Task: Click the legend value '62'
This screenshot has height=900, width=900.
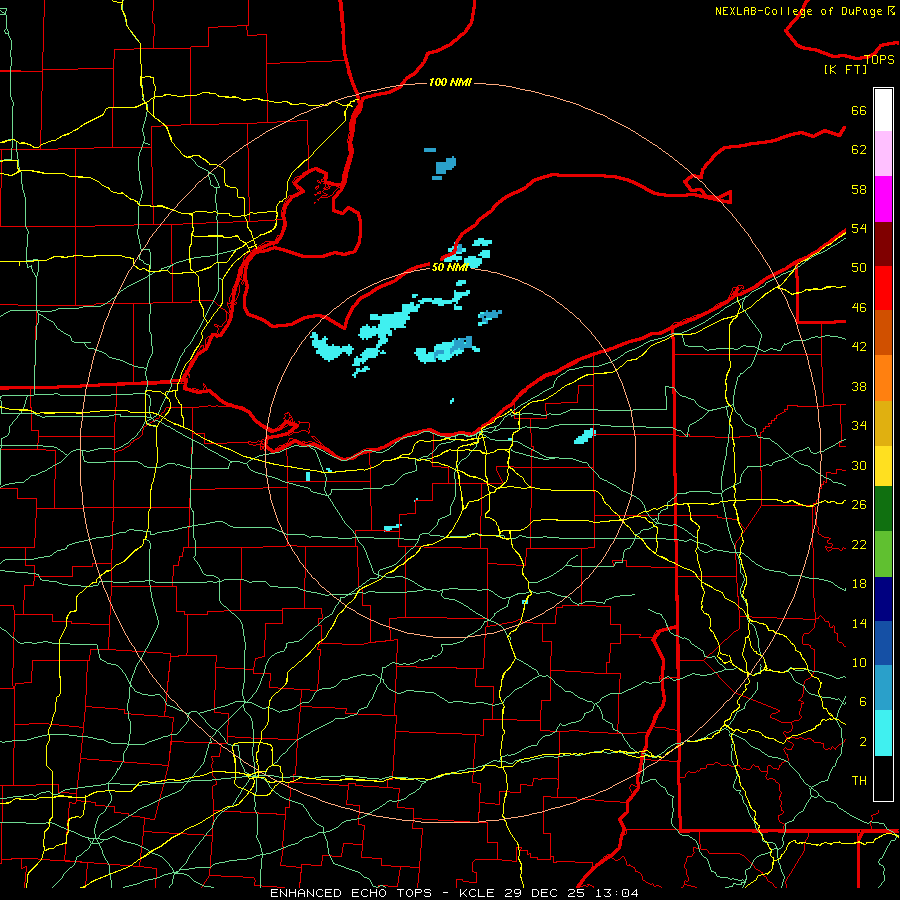Action: (859, 150)
